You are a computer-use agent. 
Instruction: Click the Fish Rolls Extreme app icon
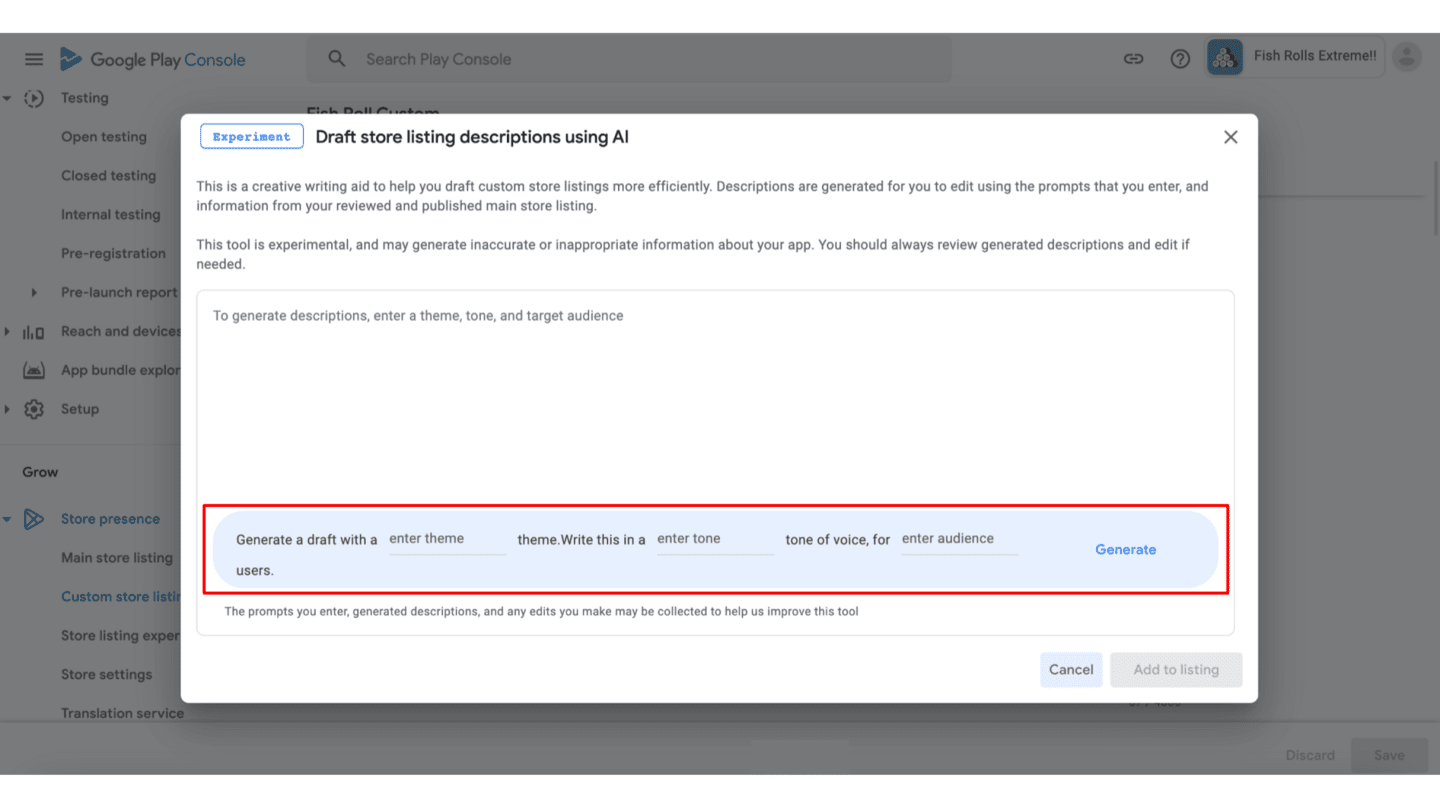click(1225, 58)
